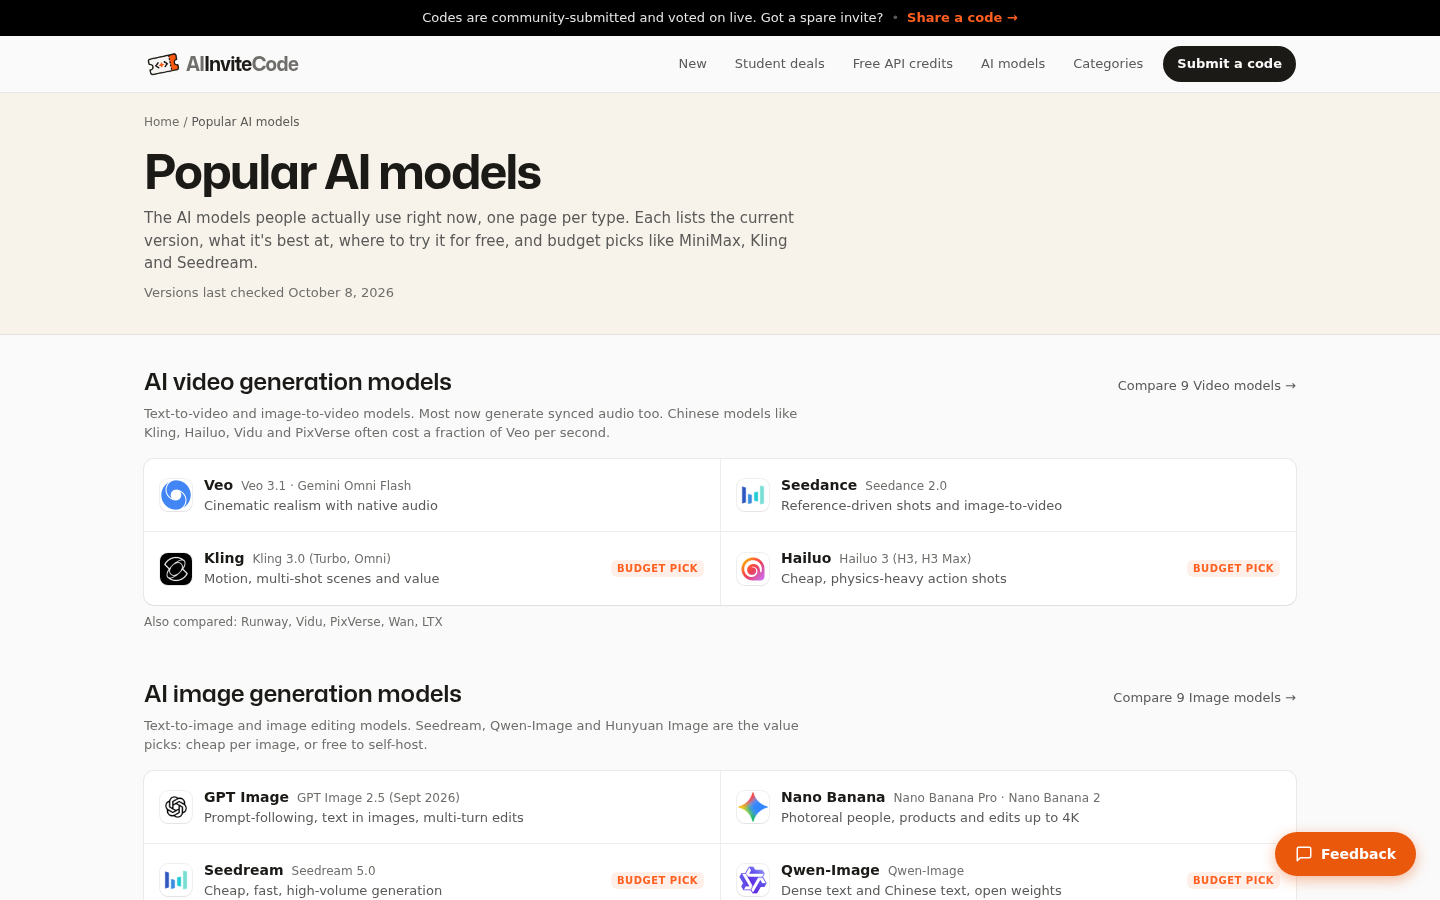Screen dimensions: 1440x900
Task: Go to Free API credits
Action: pos(902,64)
